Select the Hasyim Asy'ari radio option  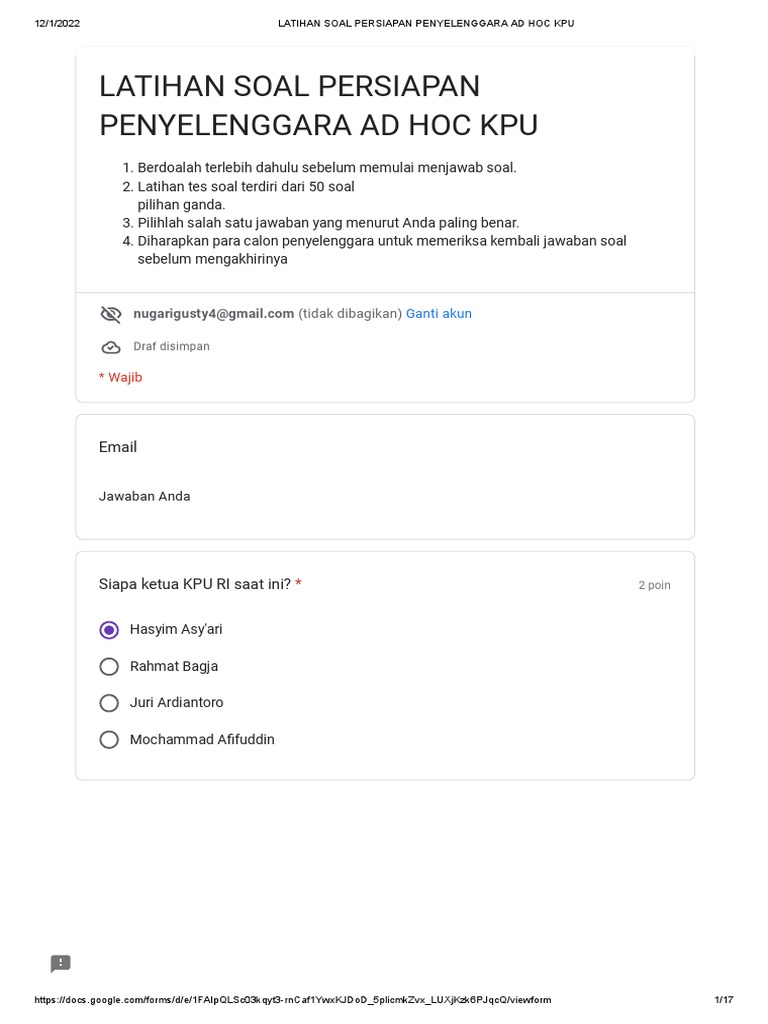(109, 630)
